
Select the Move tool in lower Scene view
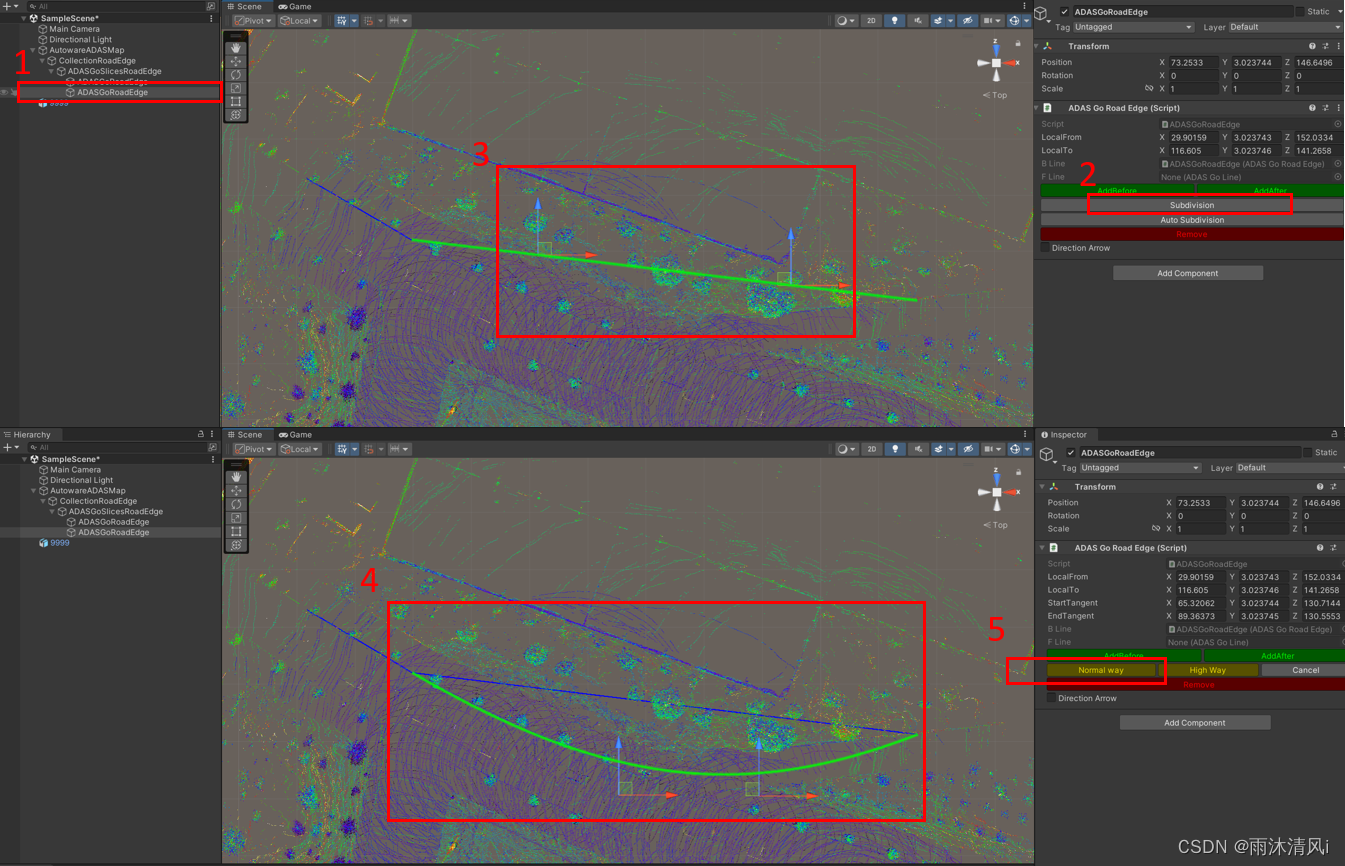[x=236, y=491]
